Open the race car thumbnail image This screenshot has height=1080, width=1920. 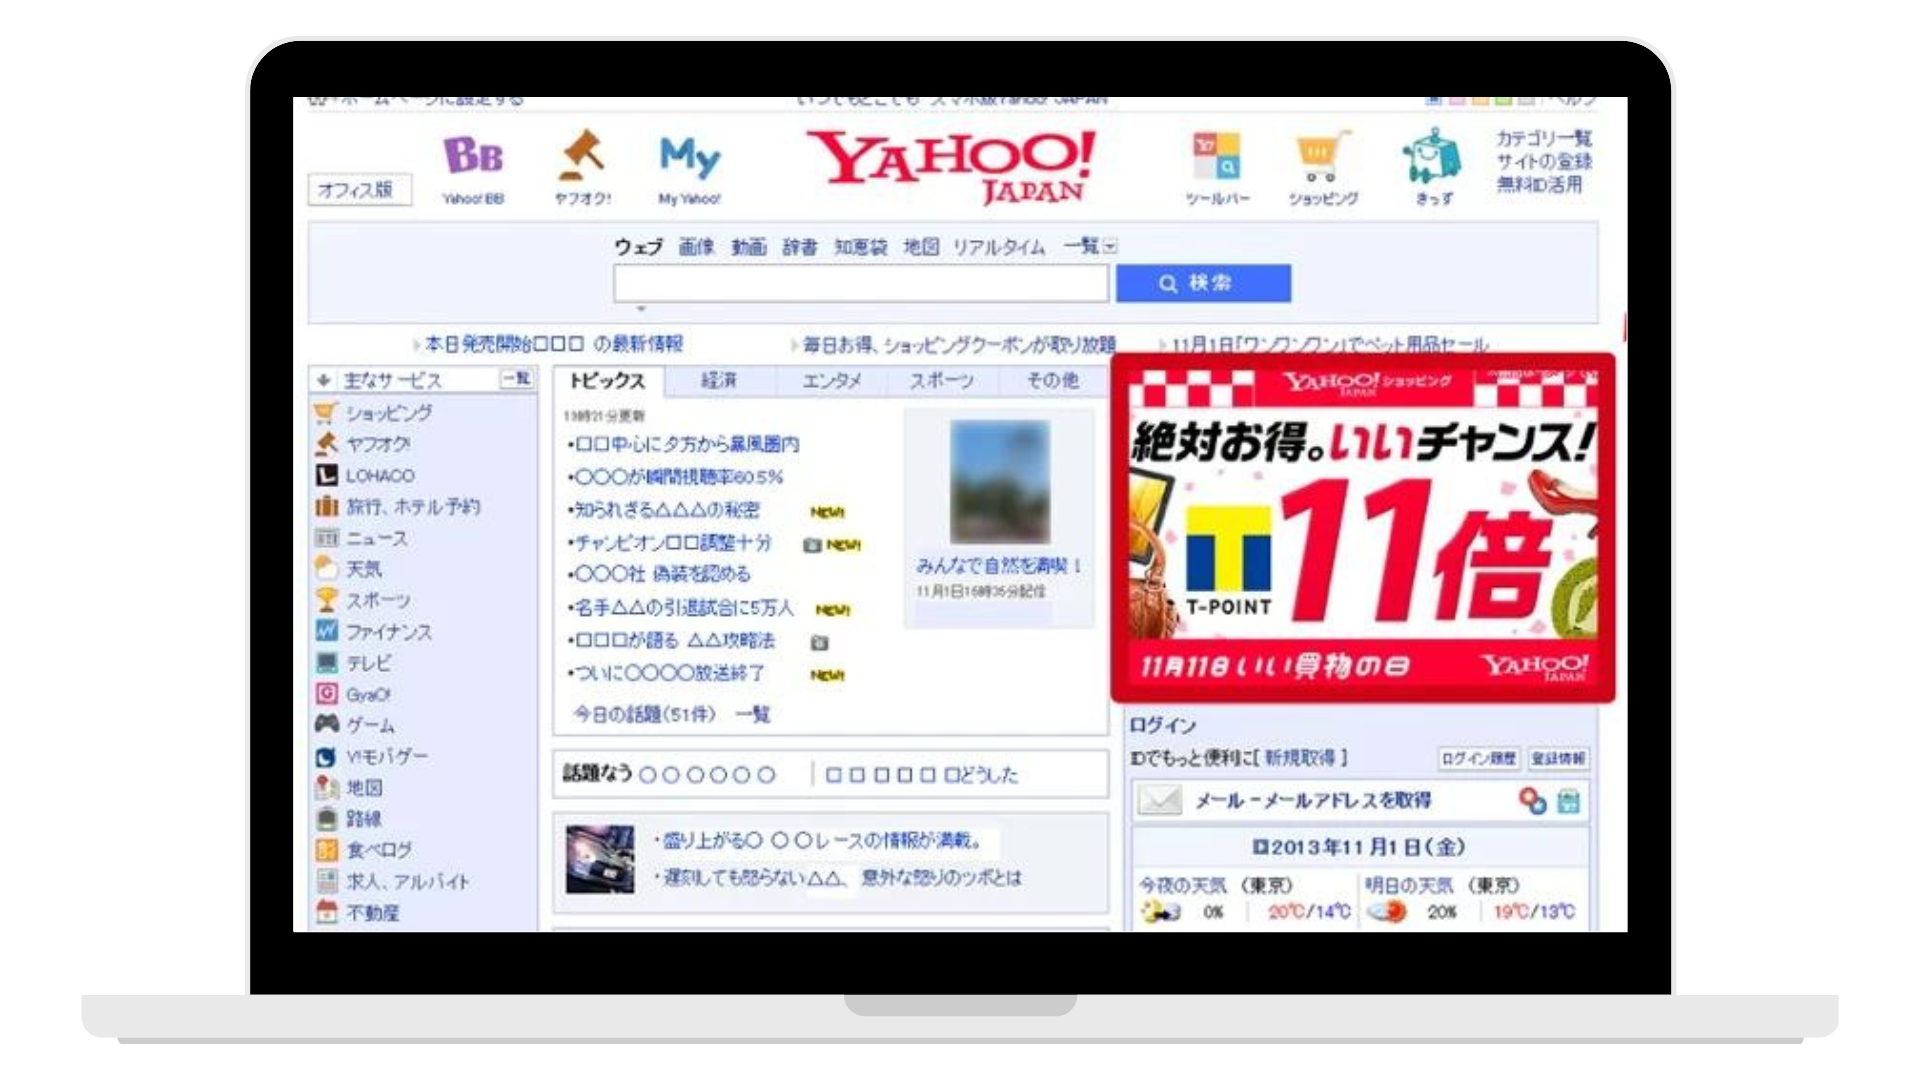[x=600, y=859]
